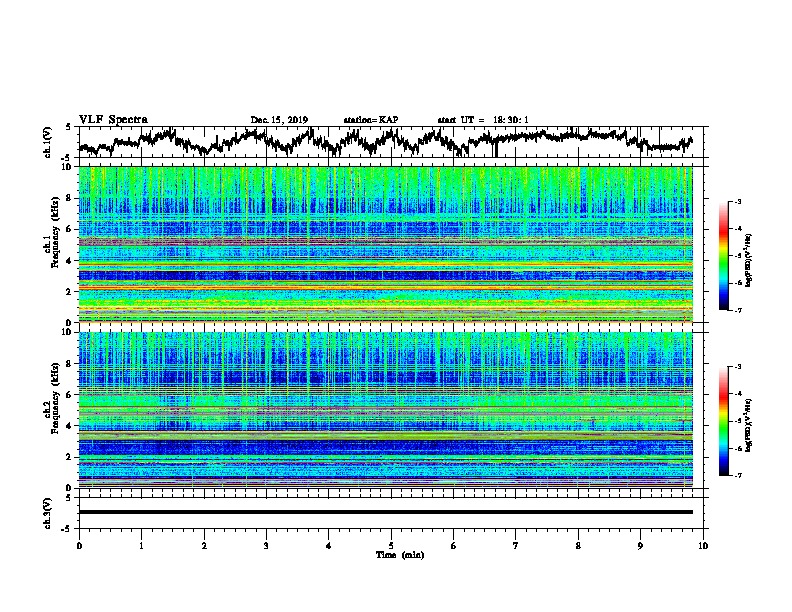This screenshot has width=792, height=612.
Task: Click the 'station=KAP' label
Action: click(371, 120)
